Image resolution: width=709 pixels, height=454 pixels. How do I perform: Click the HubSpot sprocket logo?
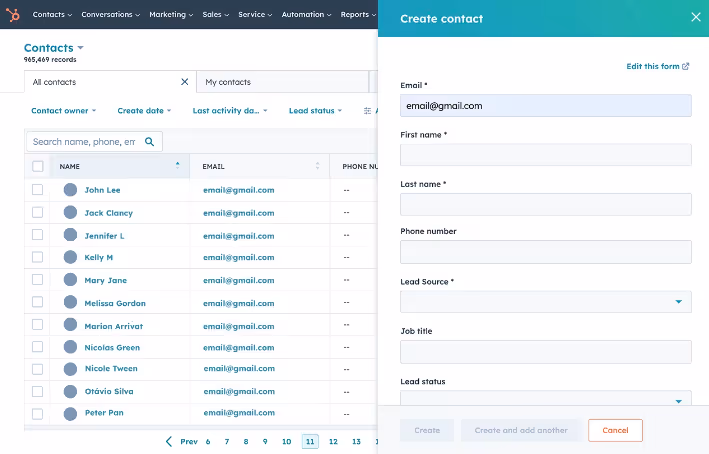coord(13,15)
